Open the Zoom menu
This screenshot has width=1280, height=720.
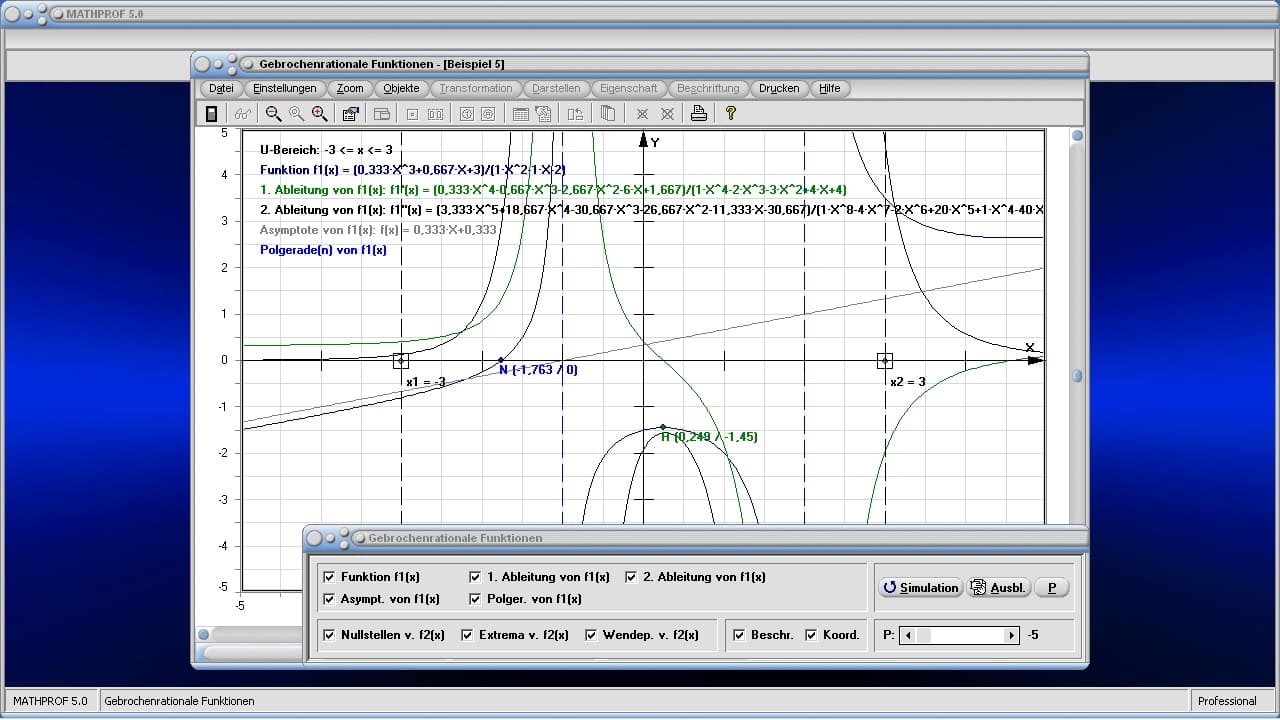tap(350, 88)
